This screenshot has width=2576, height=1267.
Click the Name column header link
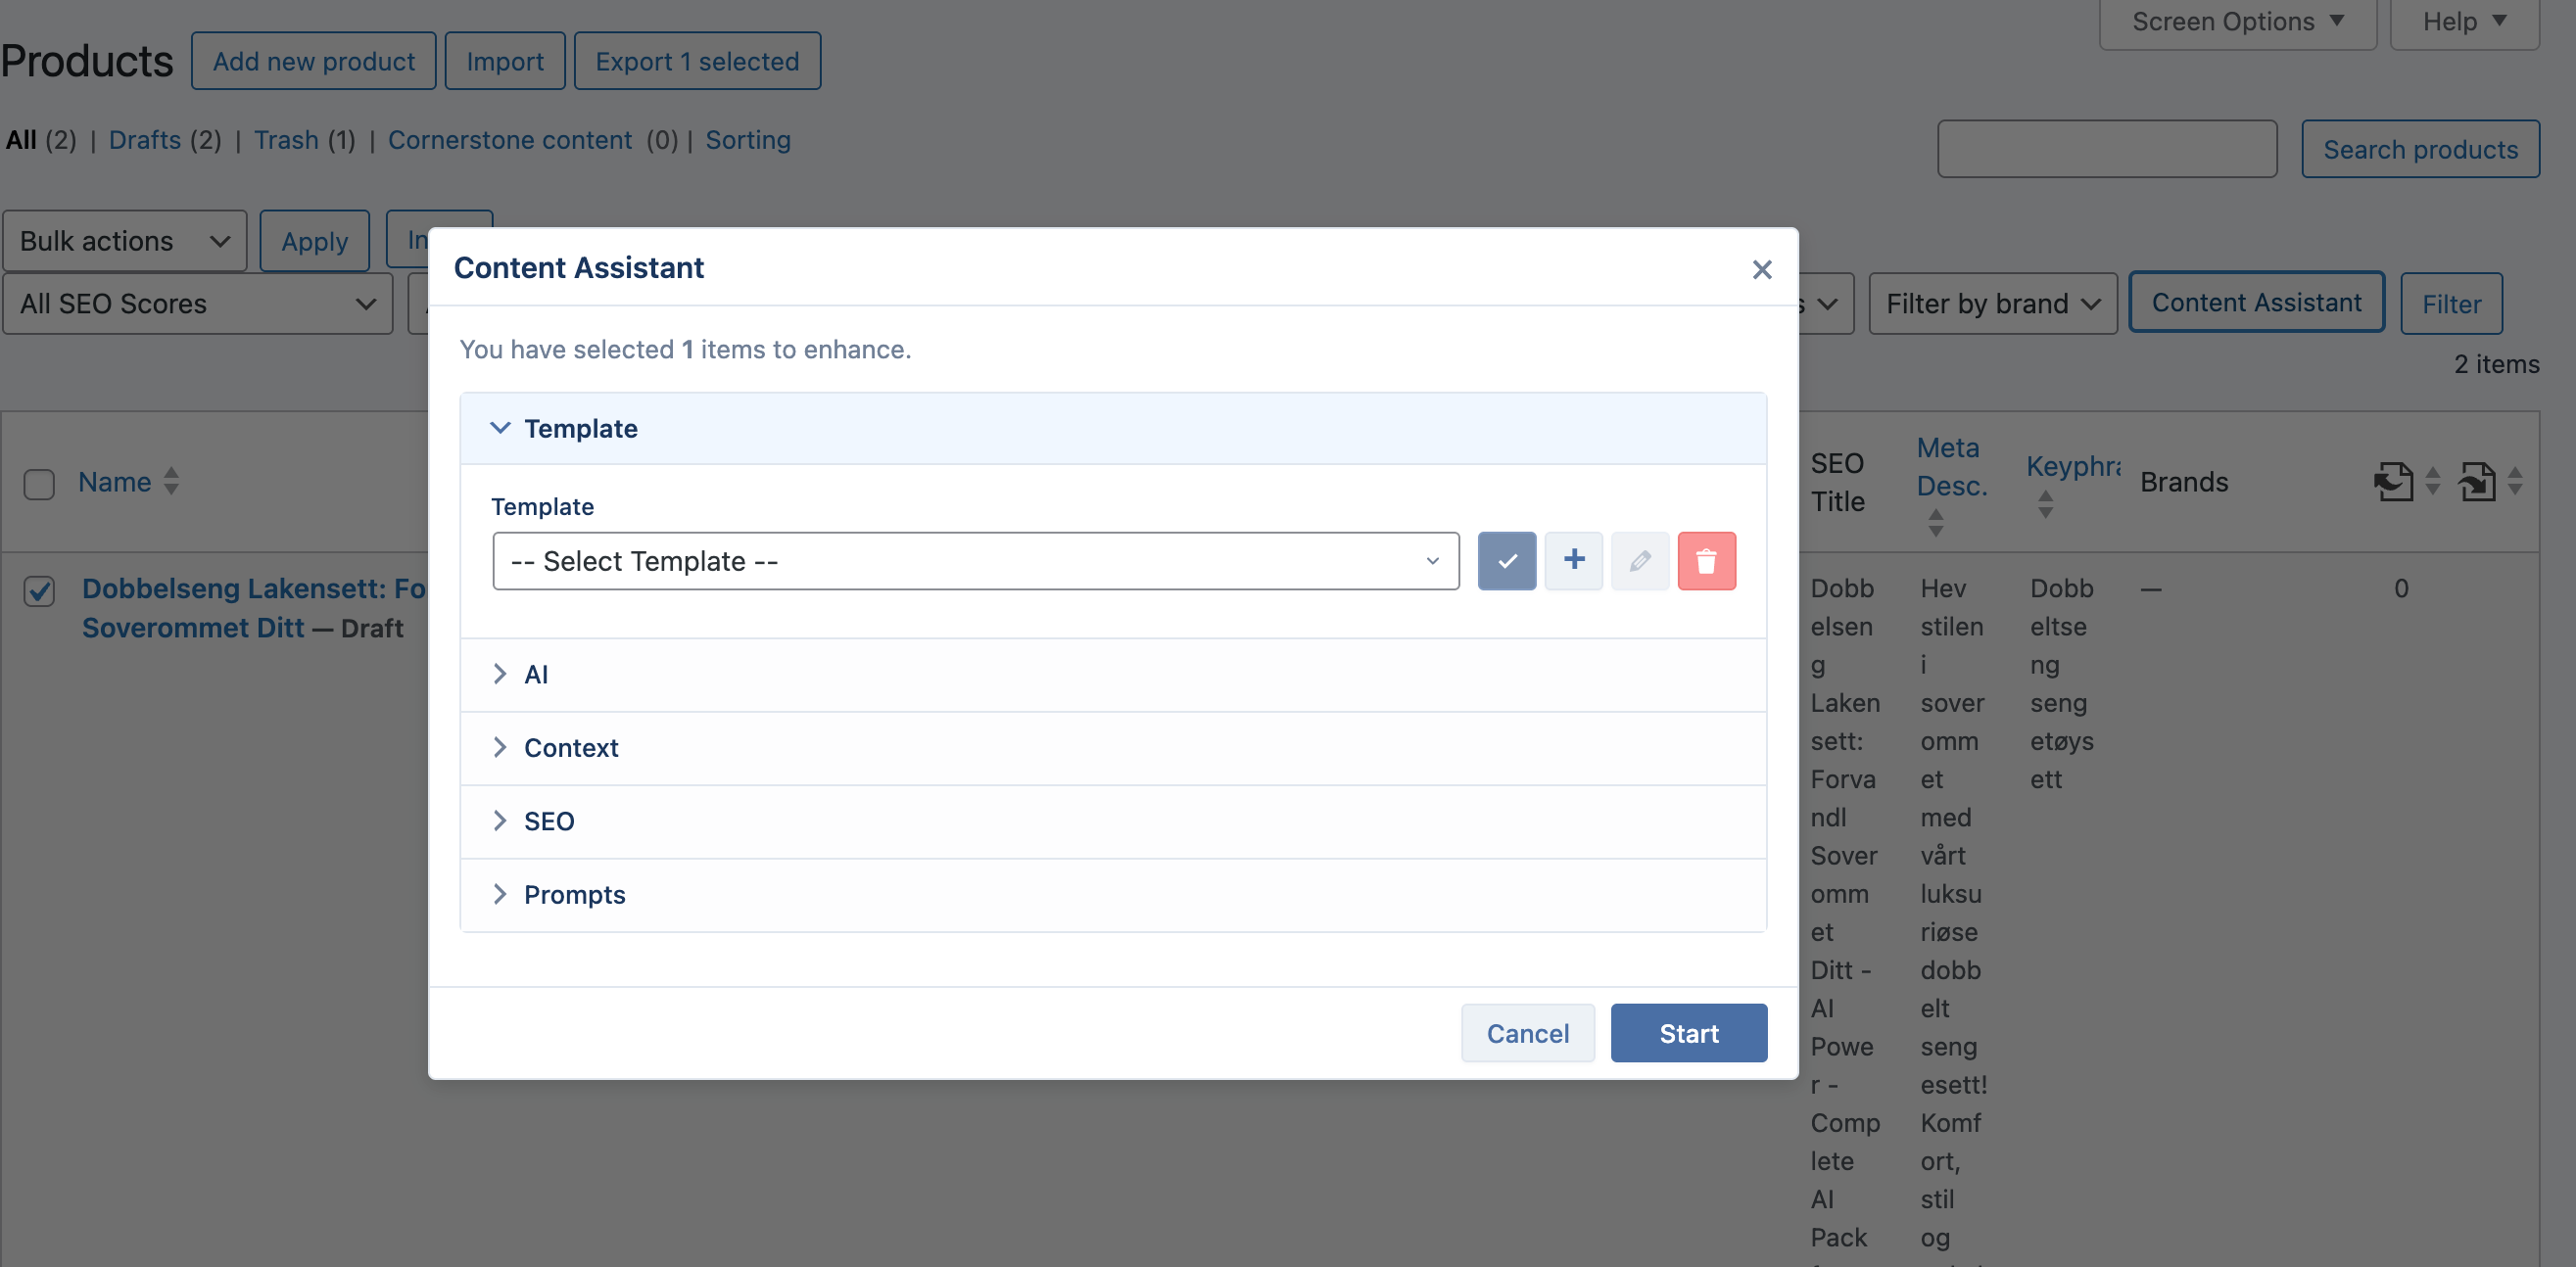115,482
